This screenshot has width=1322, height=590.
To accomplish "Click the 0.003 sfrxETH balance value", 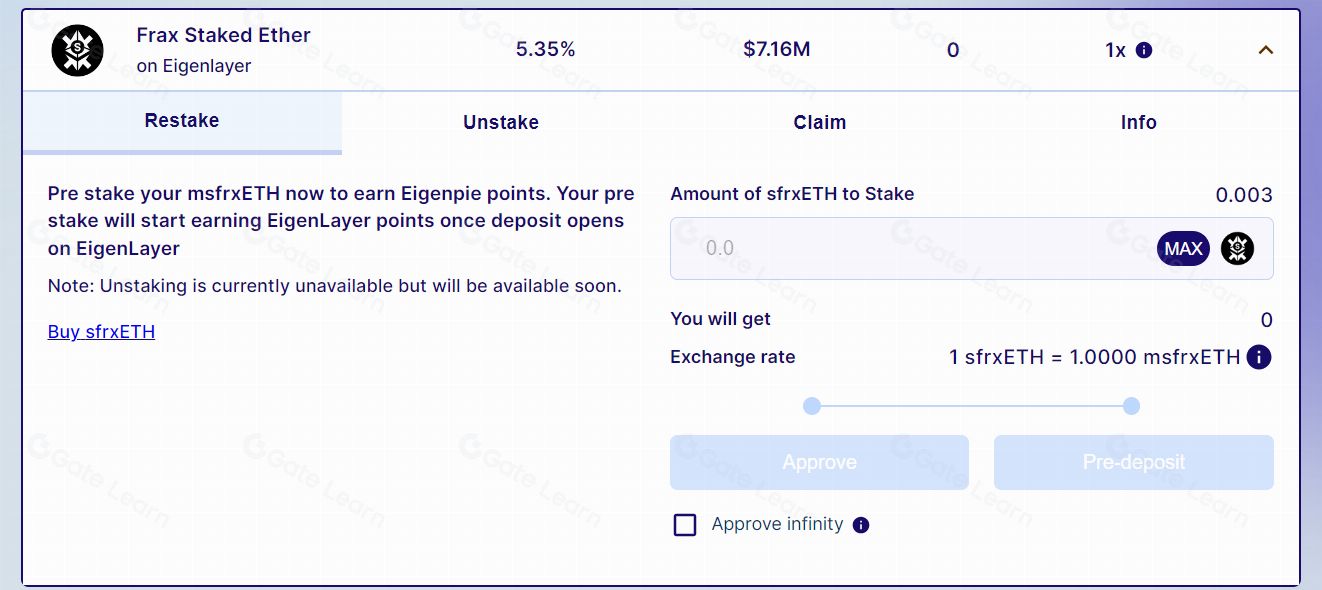I will point(1244,195).
